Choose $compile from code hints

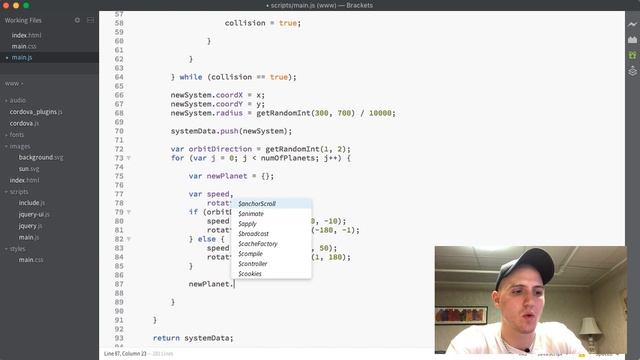[271, 253]
